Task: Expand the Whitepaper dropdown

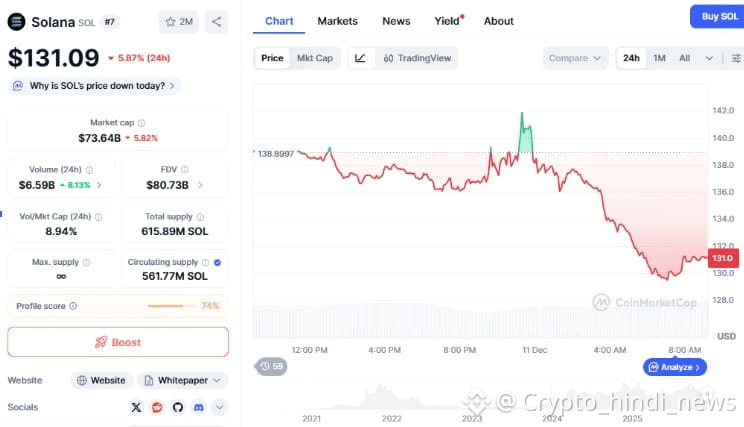Action: pyautogui.click(x=183, y=381)
